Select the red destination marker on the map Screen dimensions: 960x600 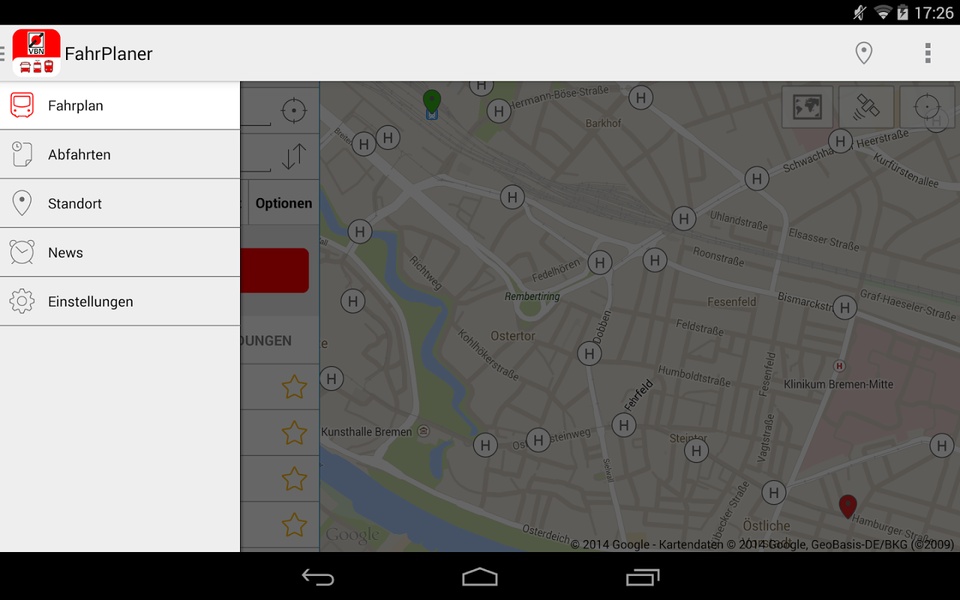pos(847,506)
